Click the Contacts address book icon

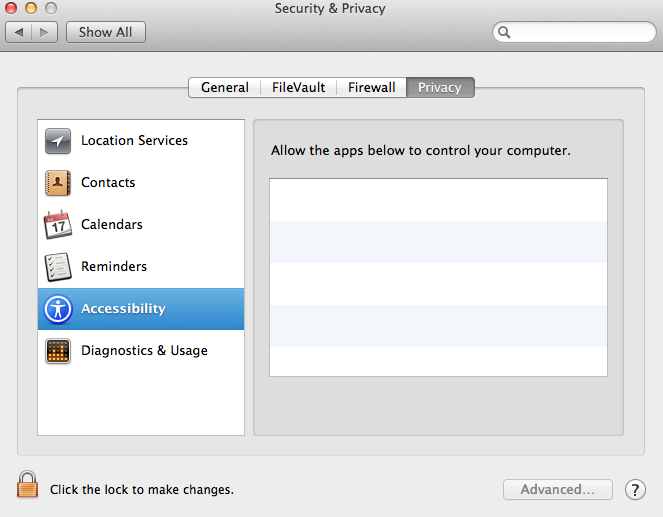coord(58,183)
